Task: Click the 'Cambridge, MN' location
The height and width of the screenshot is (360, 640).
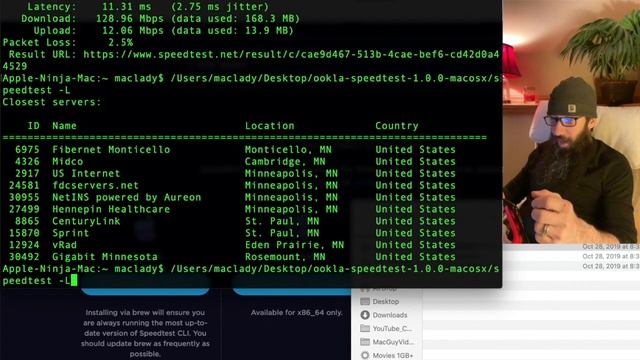Action: [285, 162]
